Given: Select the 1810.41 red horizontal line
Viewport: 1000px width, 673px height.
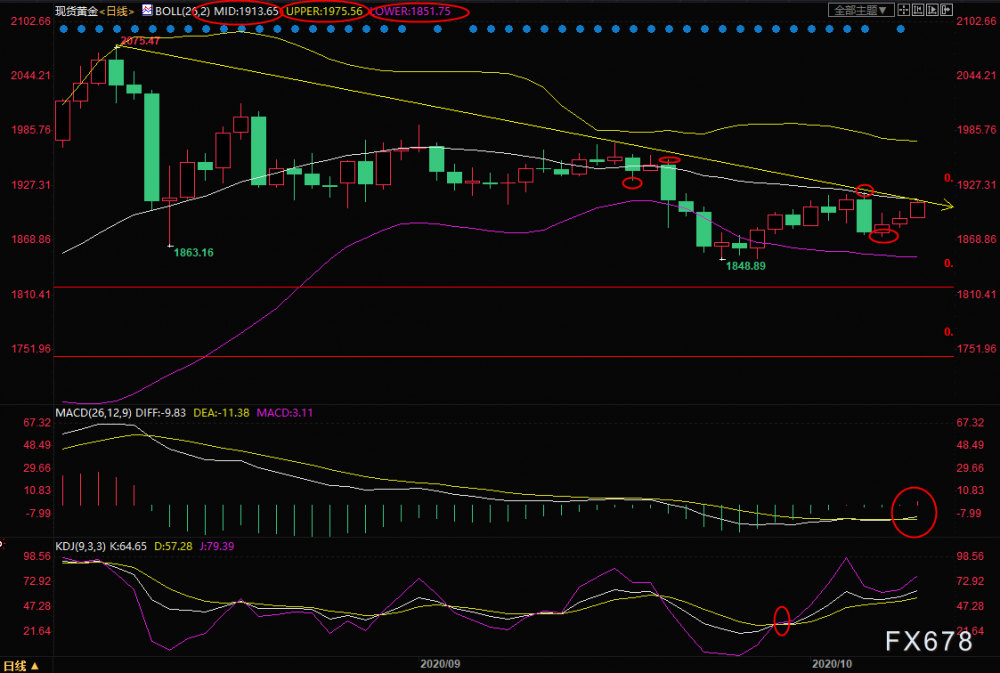Looking at the screenshot, I should click(504, 288).
